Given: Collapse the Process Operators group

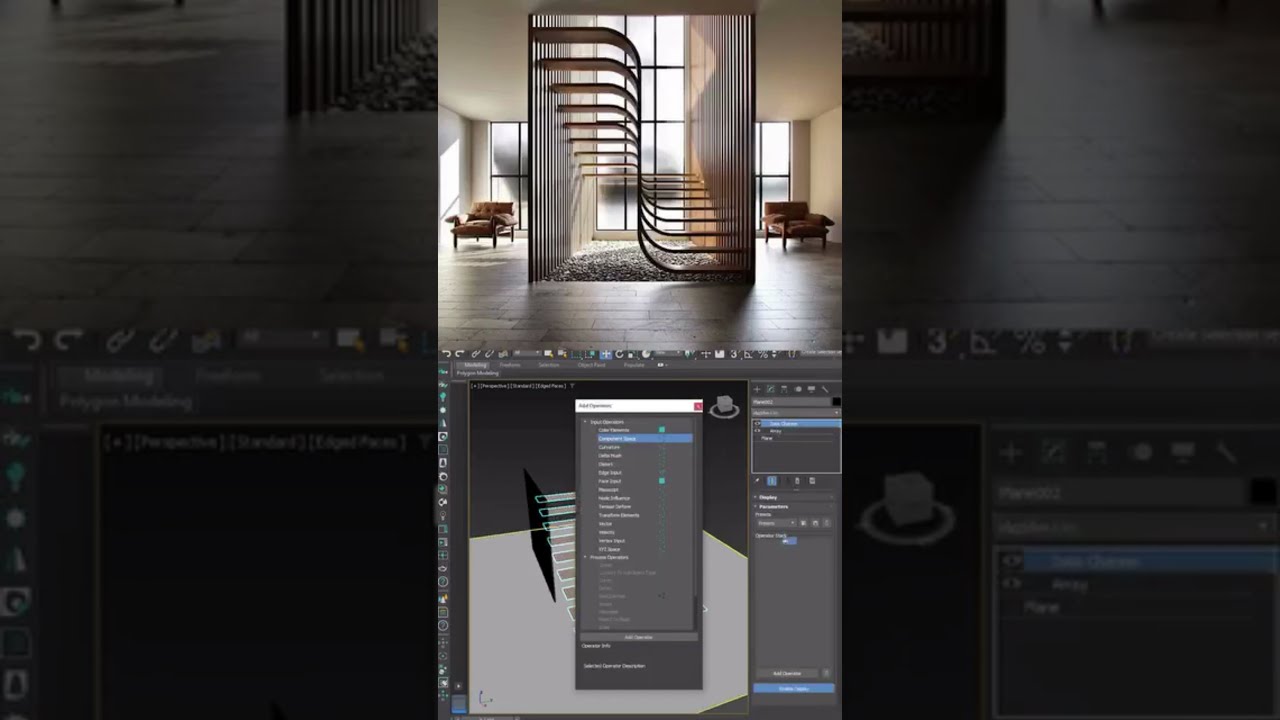Looking at the screenshot, I should point(586,557).
